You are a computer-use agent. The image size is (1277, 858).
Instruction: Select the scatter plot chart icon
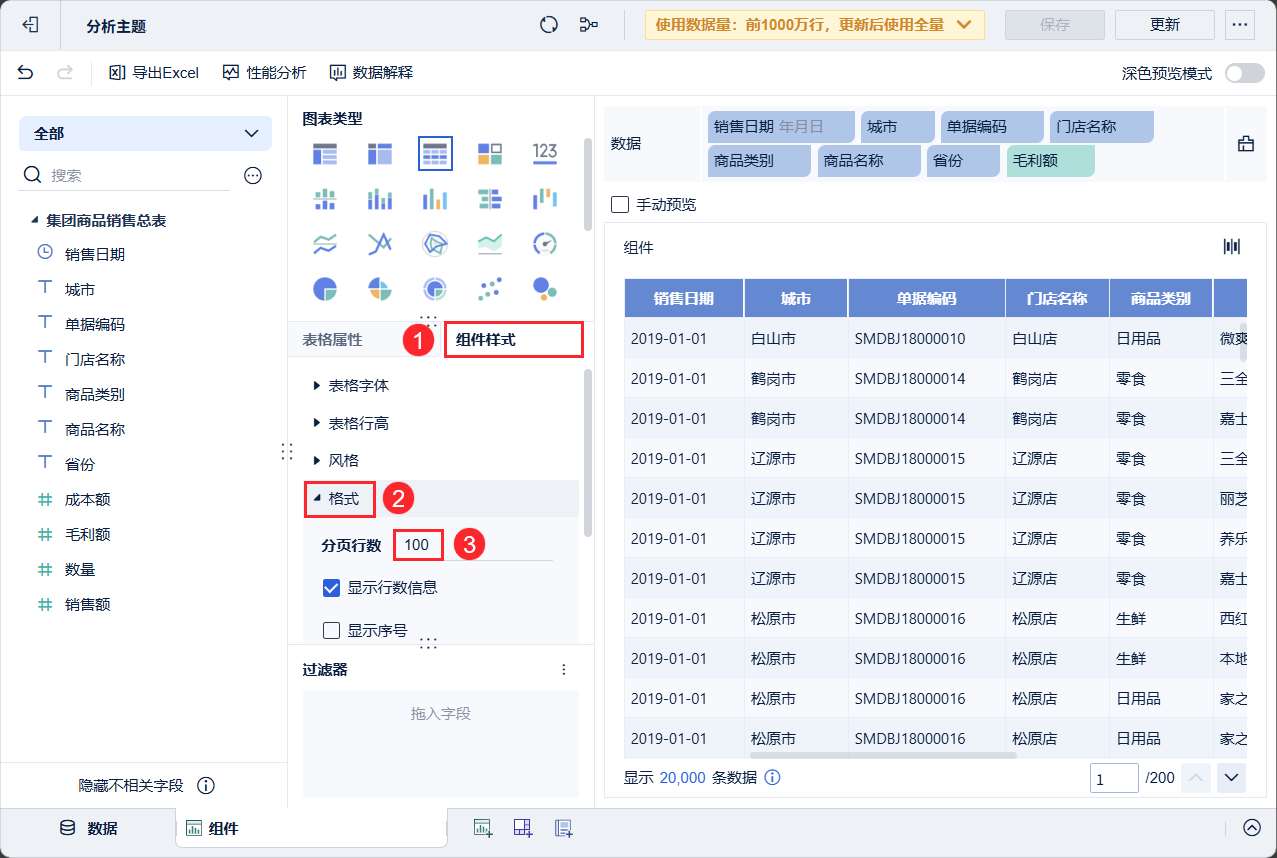490,289
